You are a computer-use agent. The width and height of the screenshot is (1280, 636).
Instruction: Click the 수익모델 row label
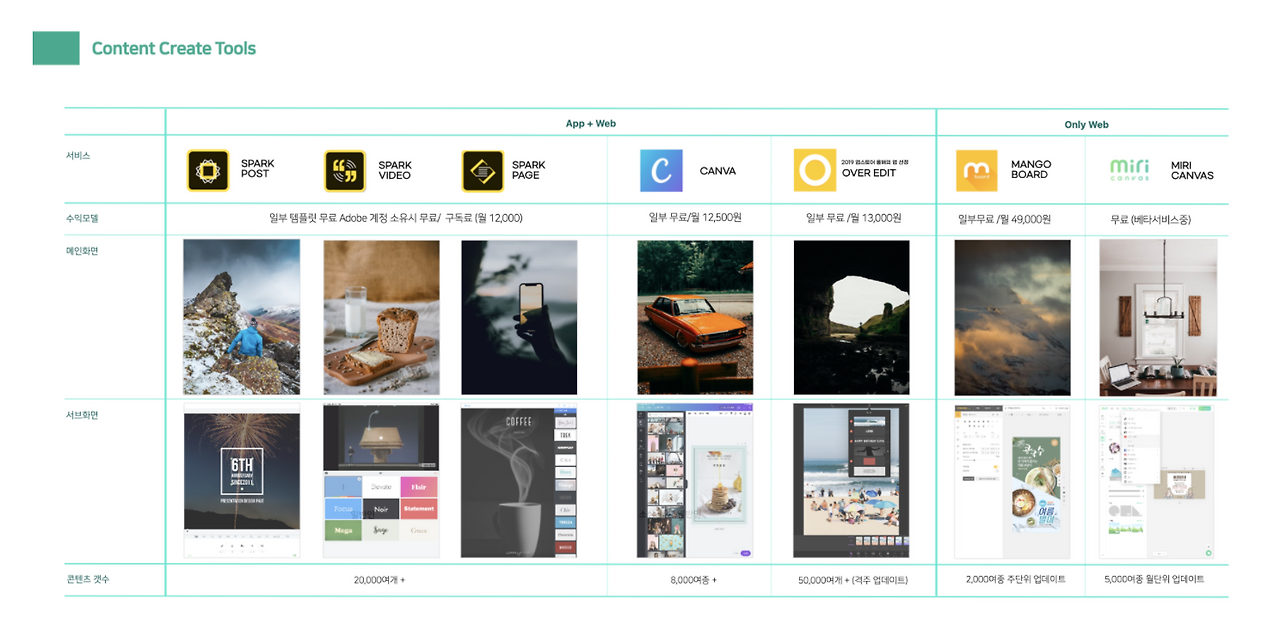click(82, 217)
